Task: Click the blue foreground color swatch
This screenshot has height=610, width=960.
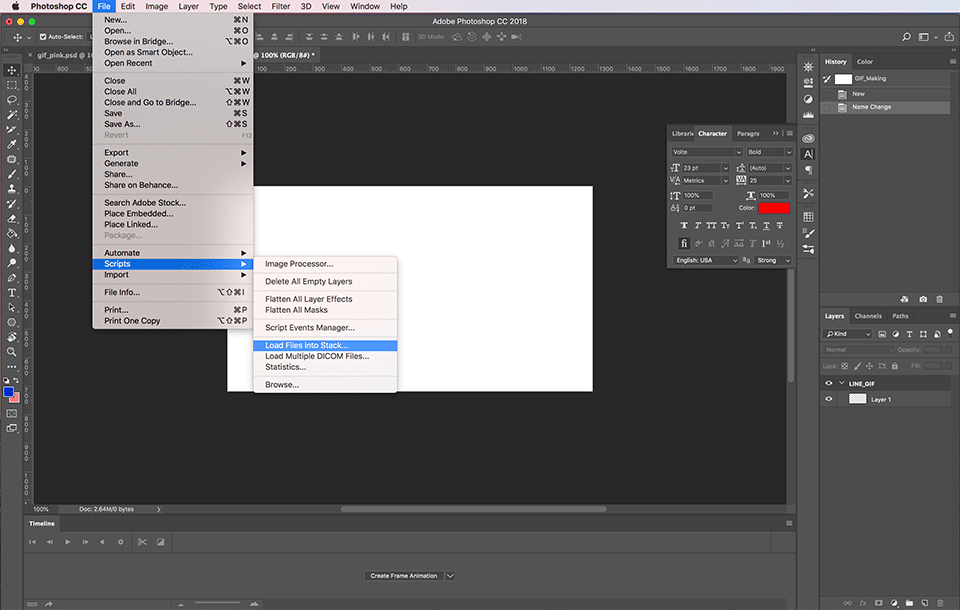Action: pos(9,392)
